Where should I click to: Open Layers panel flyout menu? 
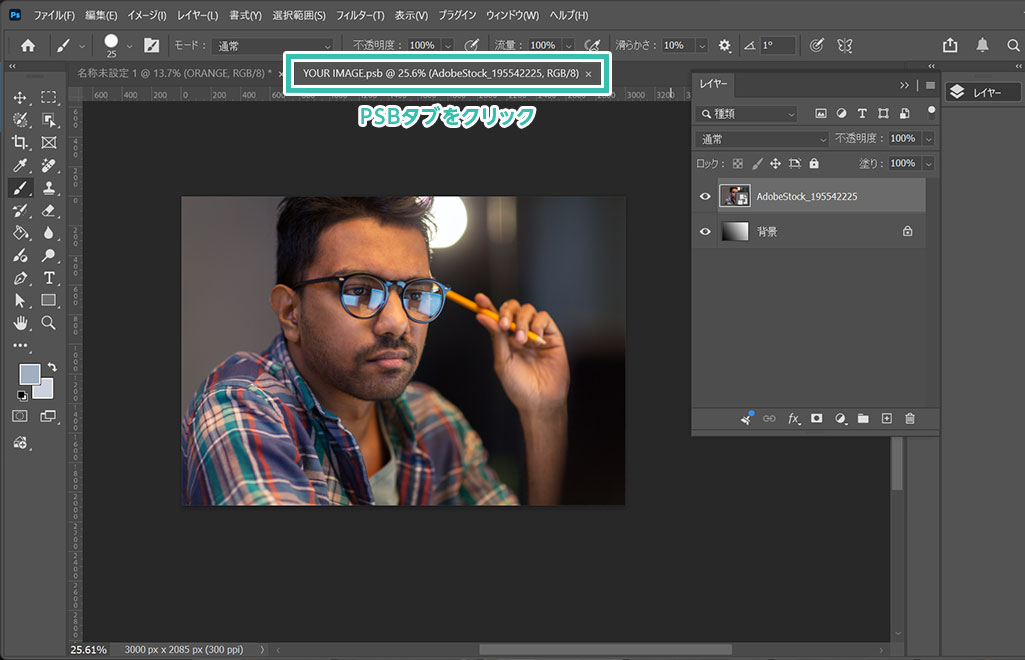tap(930, 85)
